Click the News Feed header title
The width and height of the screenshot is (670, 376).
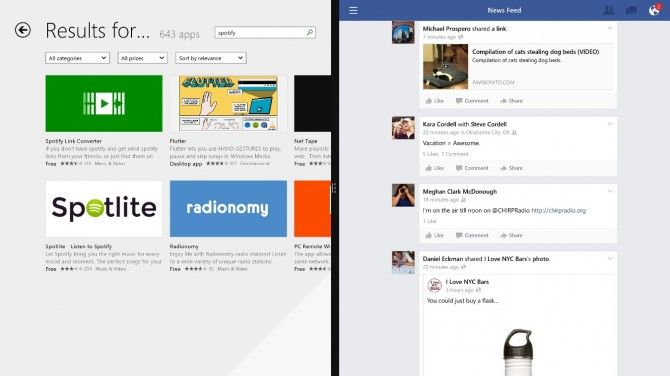coord(504,10)
